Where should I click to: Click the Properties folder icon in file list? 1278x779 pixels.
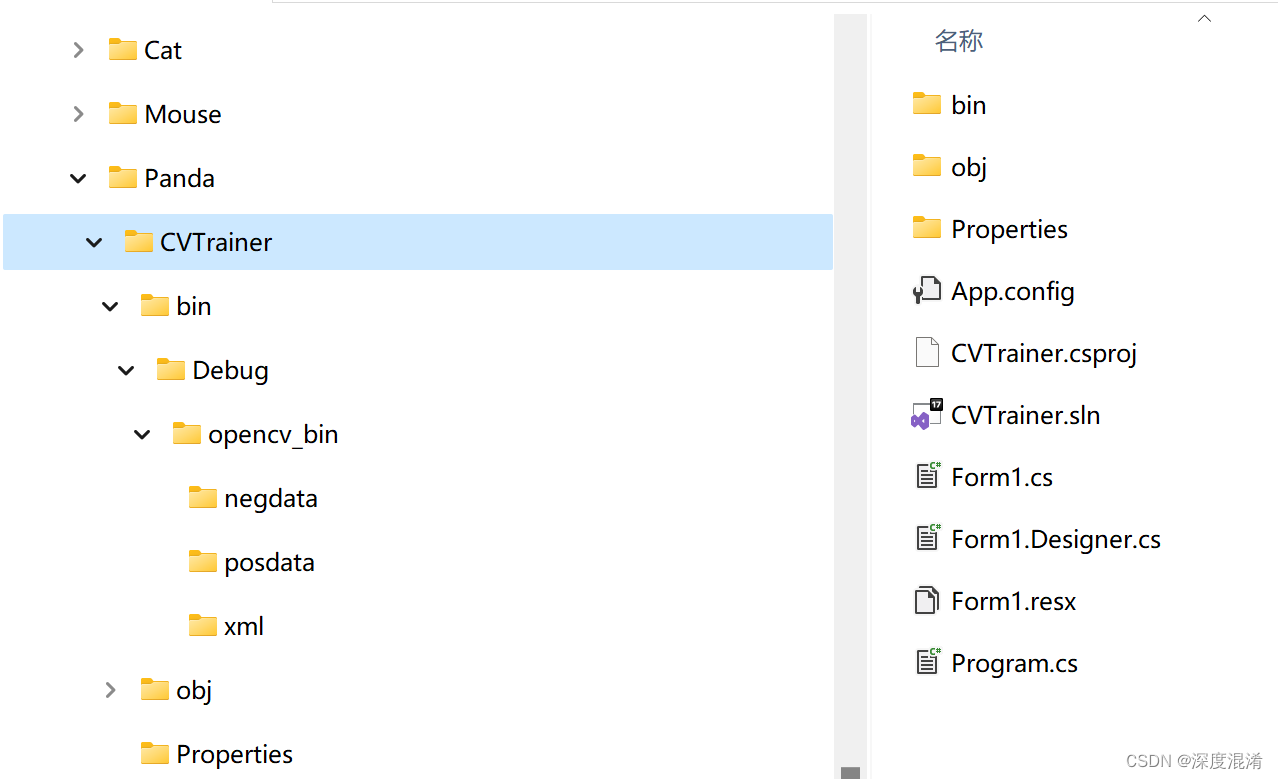pyautogui.click(x=927, y=229)
